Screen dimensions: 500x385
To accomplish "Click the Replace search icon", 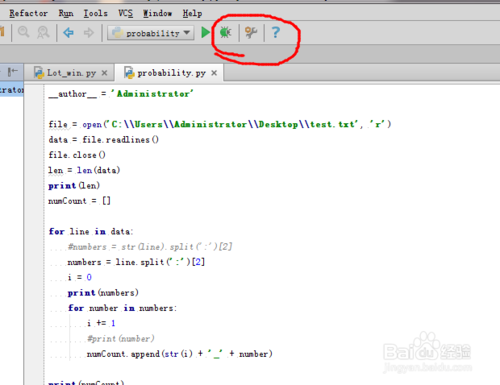I will pos(43,32).
